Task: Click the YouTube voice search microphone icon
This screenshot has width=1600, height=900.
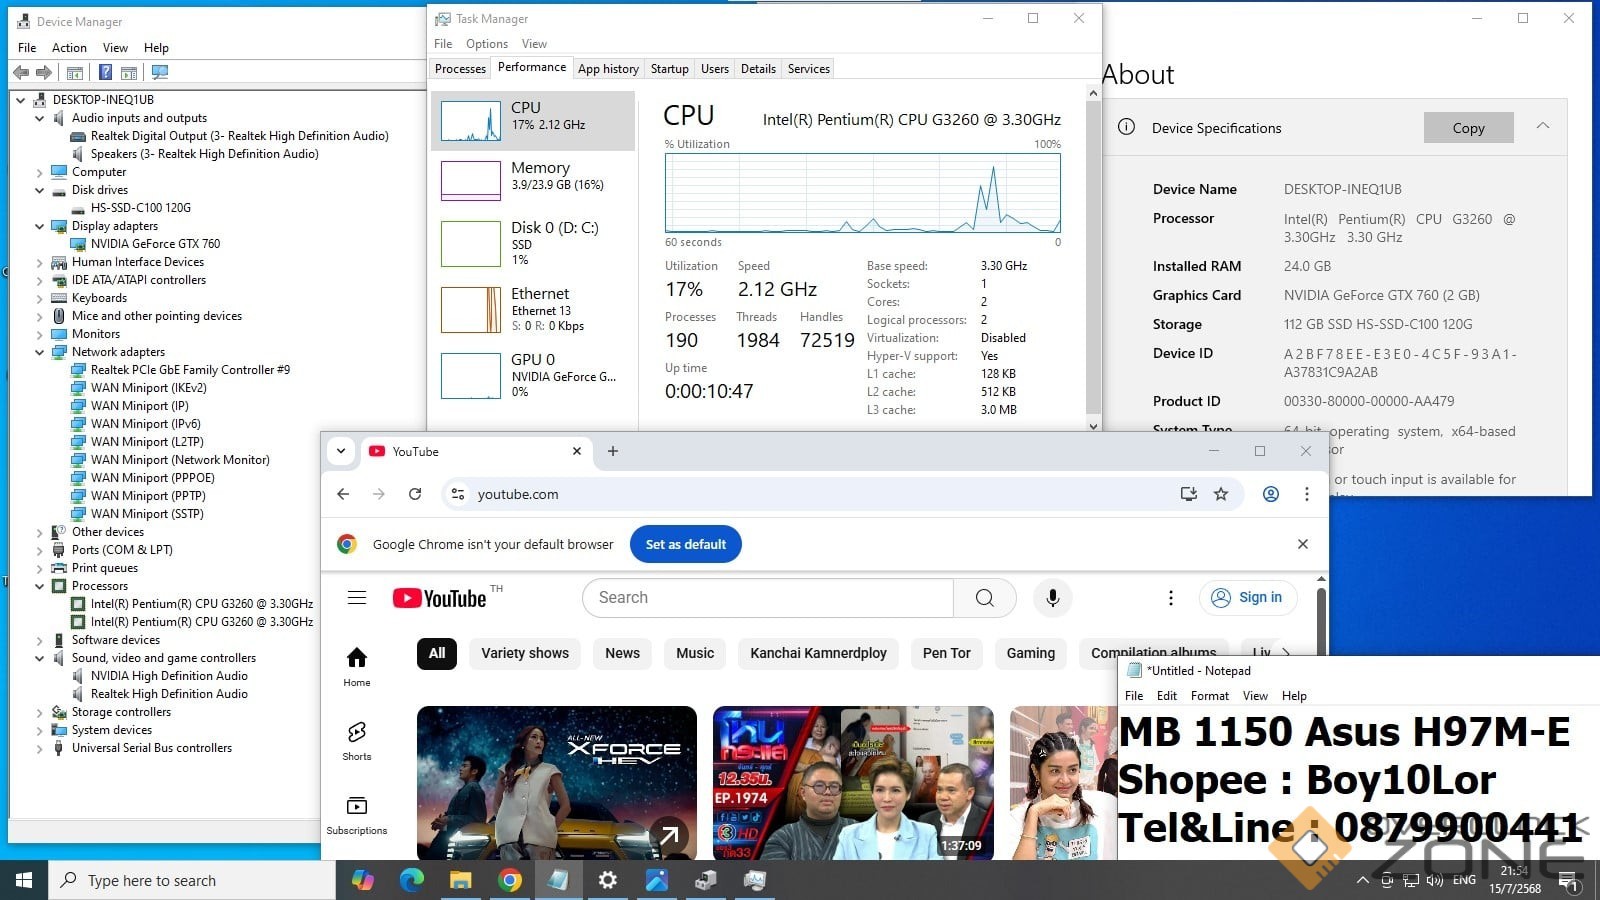Action: point(1052,597)
